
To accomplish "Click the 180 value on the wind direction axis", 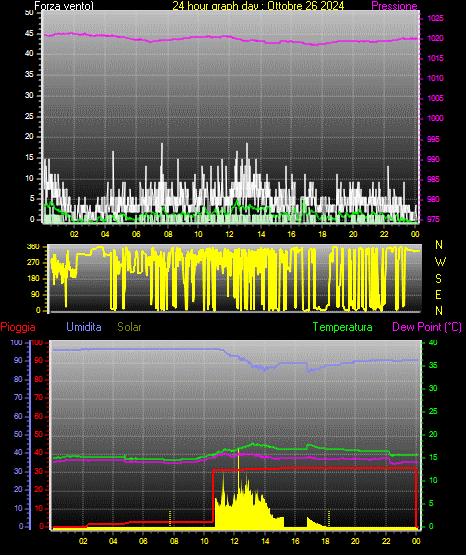I will [33, 279].
